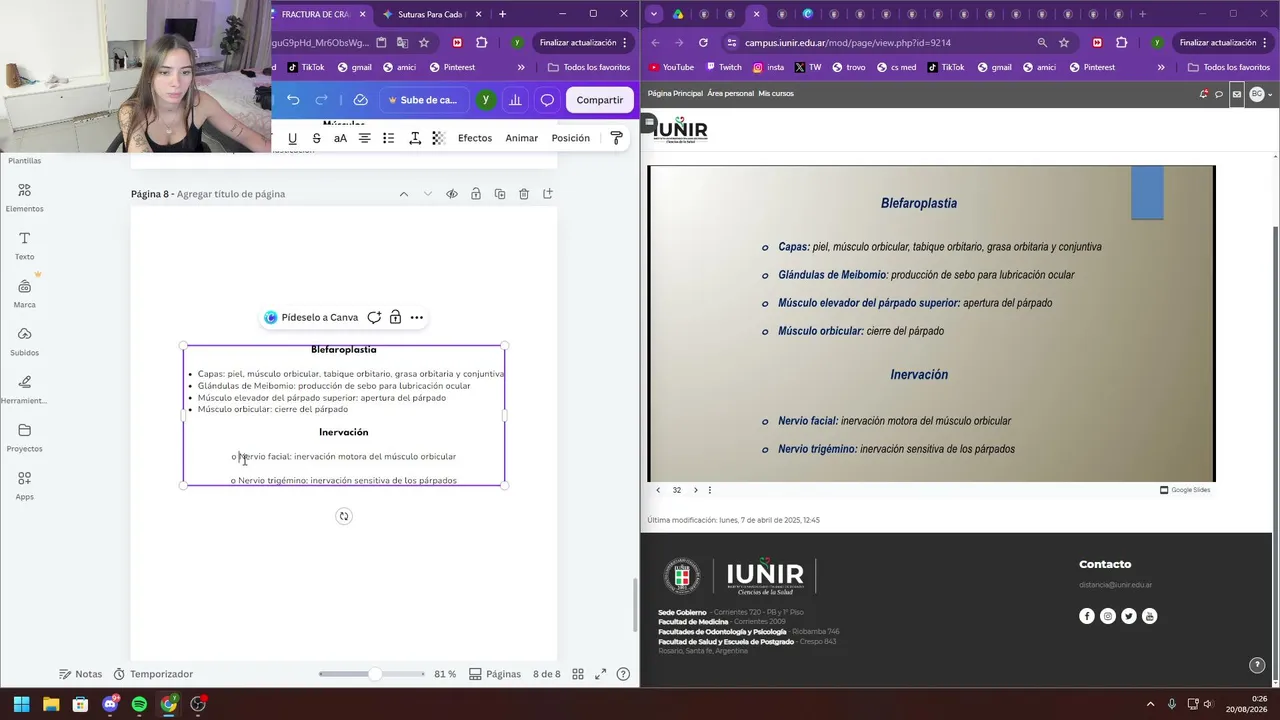Open grid view of pages

coord(578,674)
